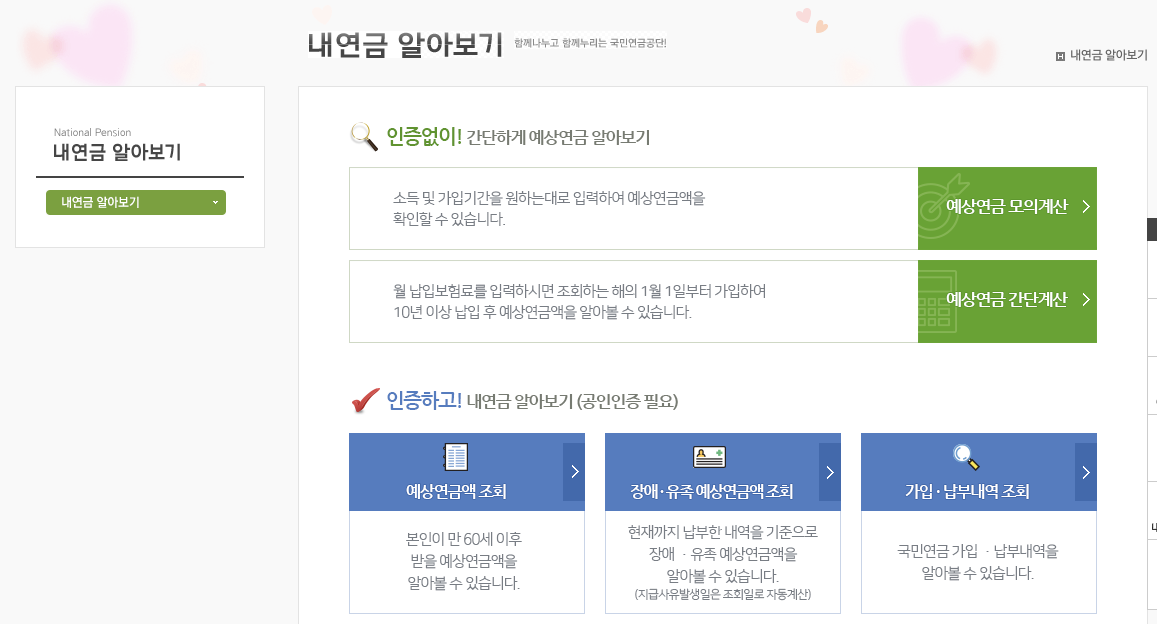Click the 예상연금 간단계산 green button

1007,301
